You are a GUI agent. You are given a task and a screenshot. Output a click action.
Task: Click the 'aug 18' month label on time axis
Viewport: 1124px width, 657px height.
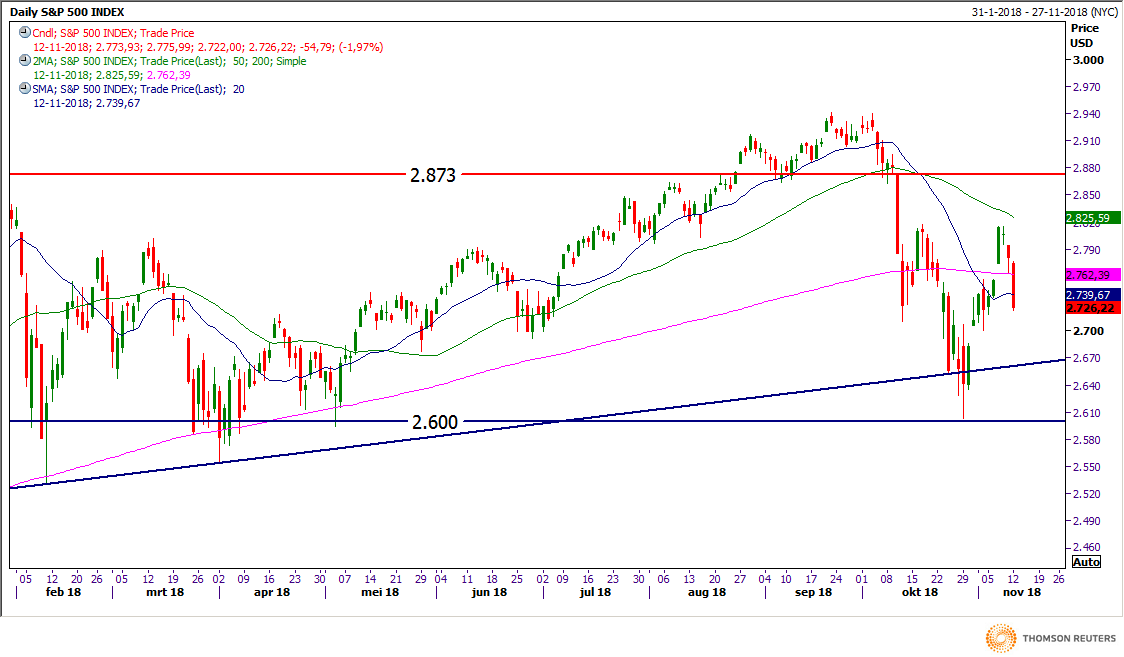point(706,592)
